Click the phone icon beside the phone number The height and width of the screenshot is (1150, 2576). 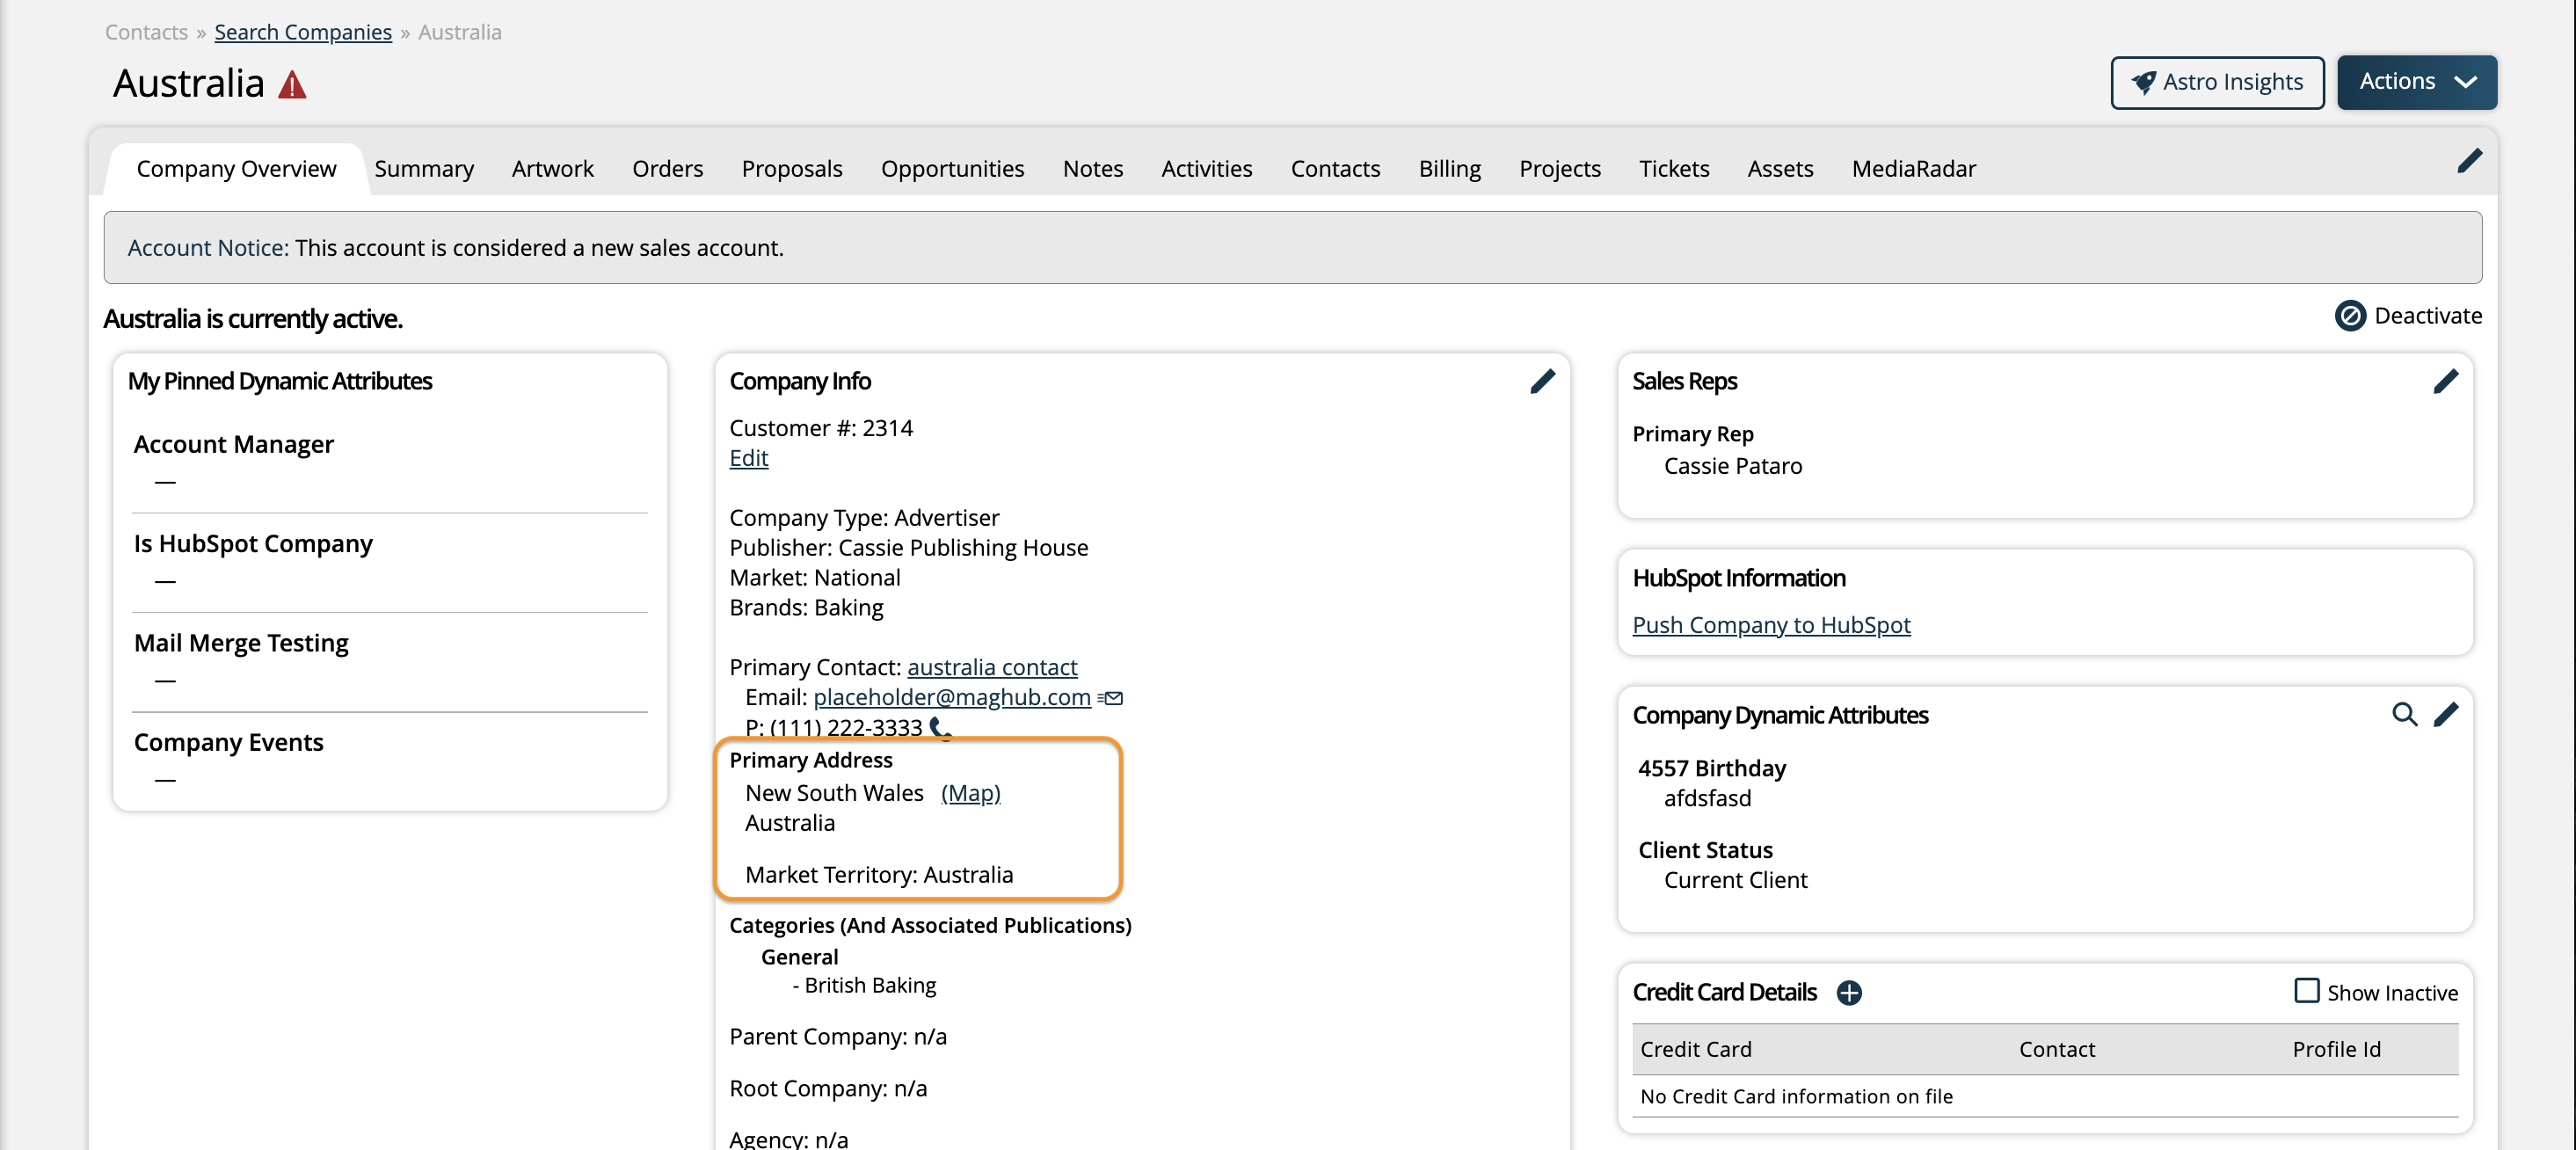[940, 727]
